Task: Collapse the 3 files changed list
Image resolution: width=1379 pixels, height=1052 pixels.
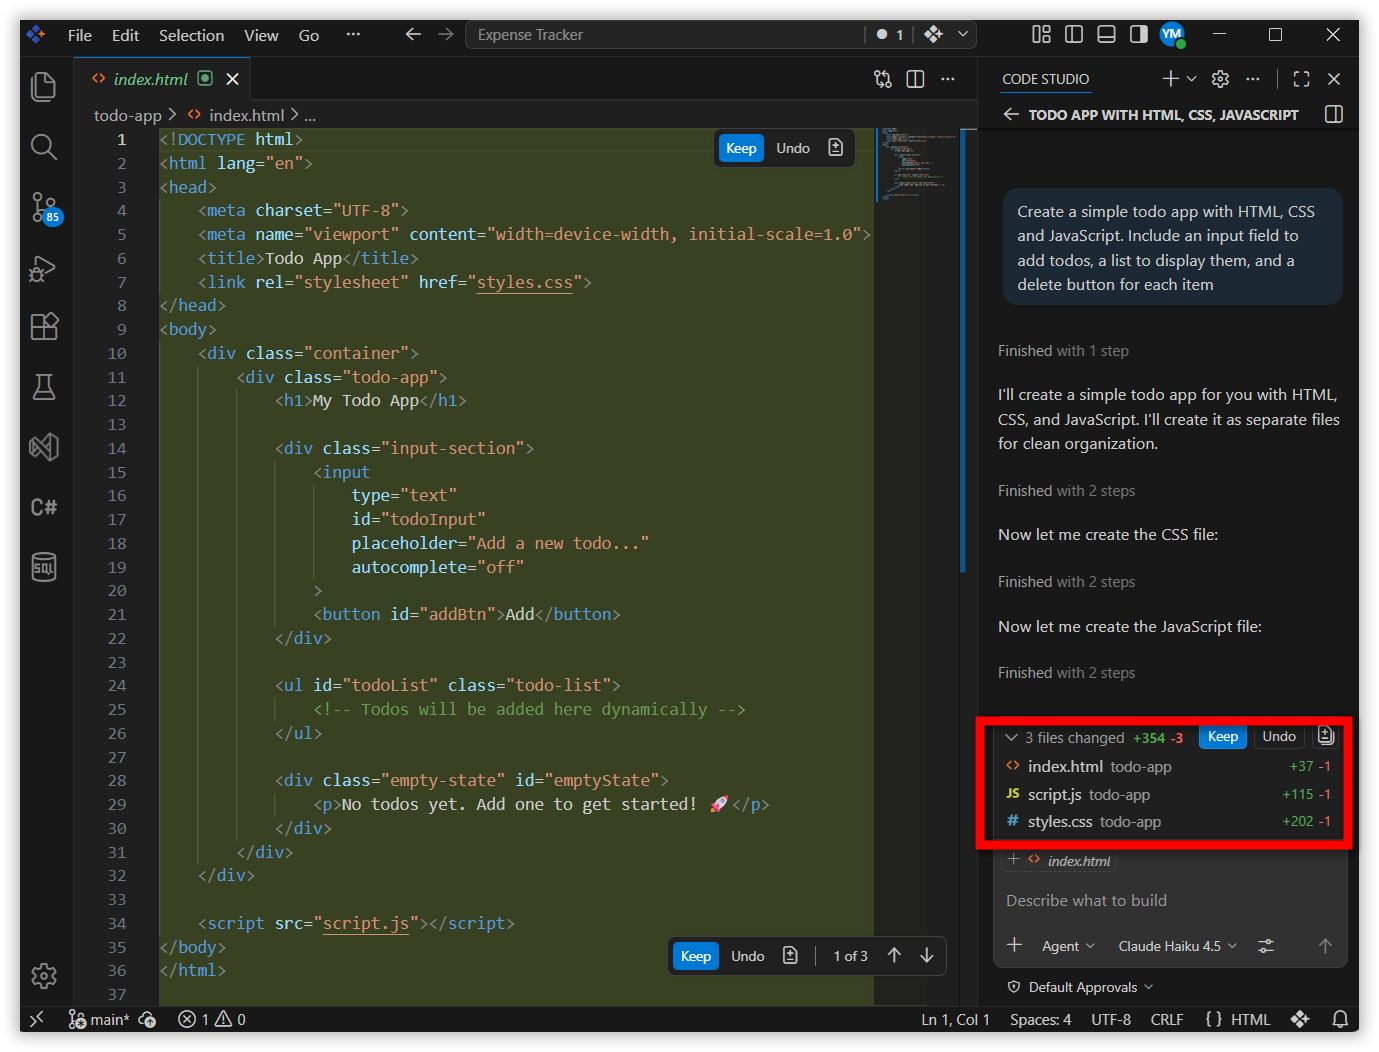Action: point(1012,738)
